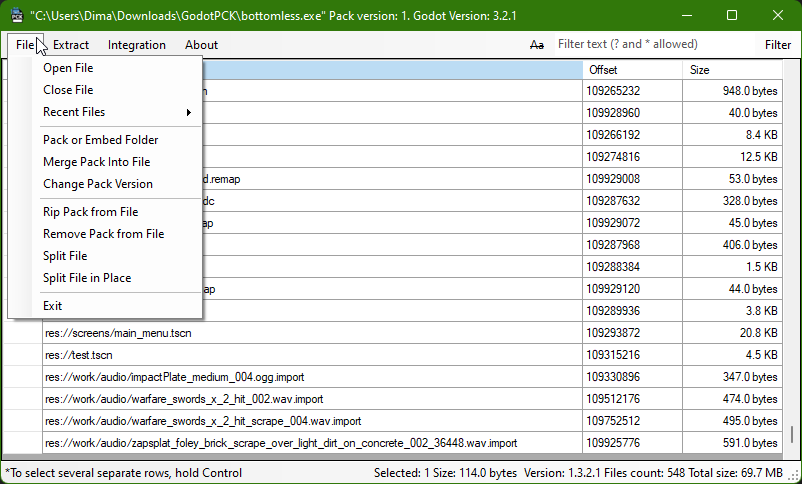This screenshot has height=484, width=802.
Task: Select impactPlate_medium_004.ogg.import row
Action: click(x=312, y=377)
